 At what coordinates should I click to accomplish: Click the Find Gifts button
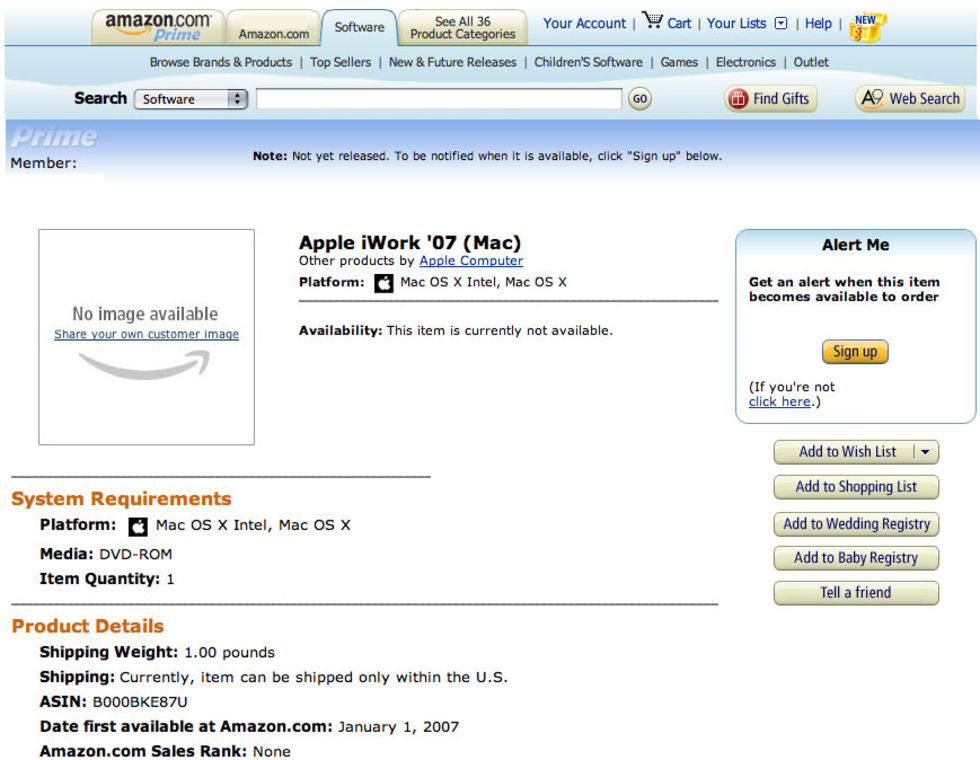(x=769, y=99)
